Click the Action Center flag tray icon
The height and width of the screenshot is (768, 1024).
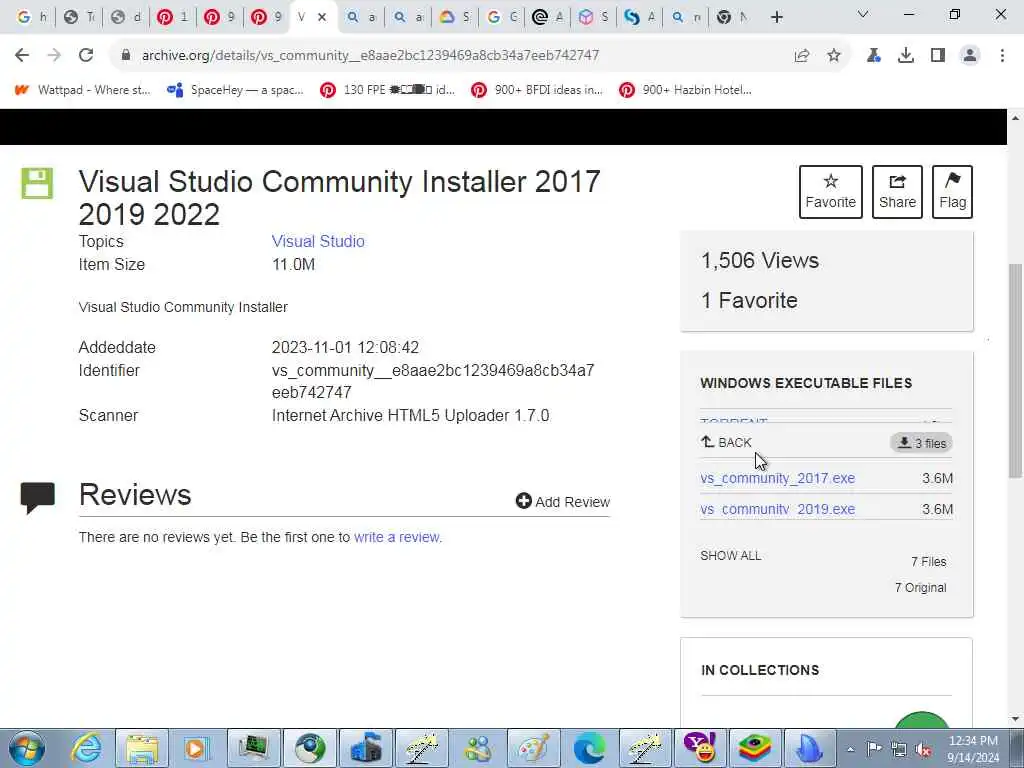tap(874, 748)
